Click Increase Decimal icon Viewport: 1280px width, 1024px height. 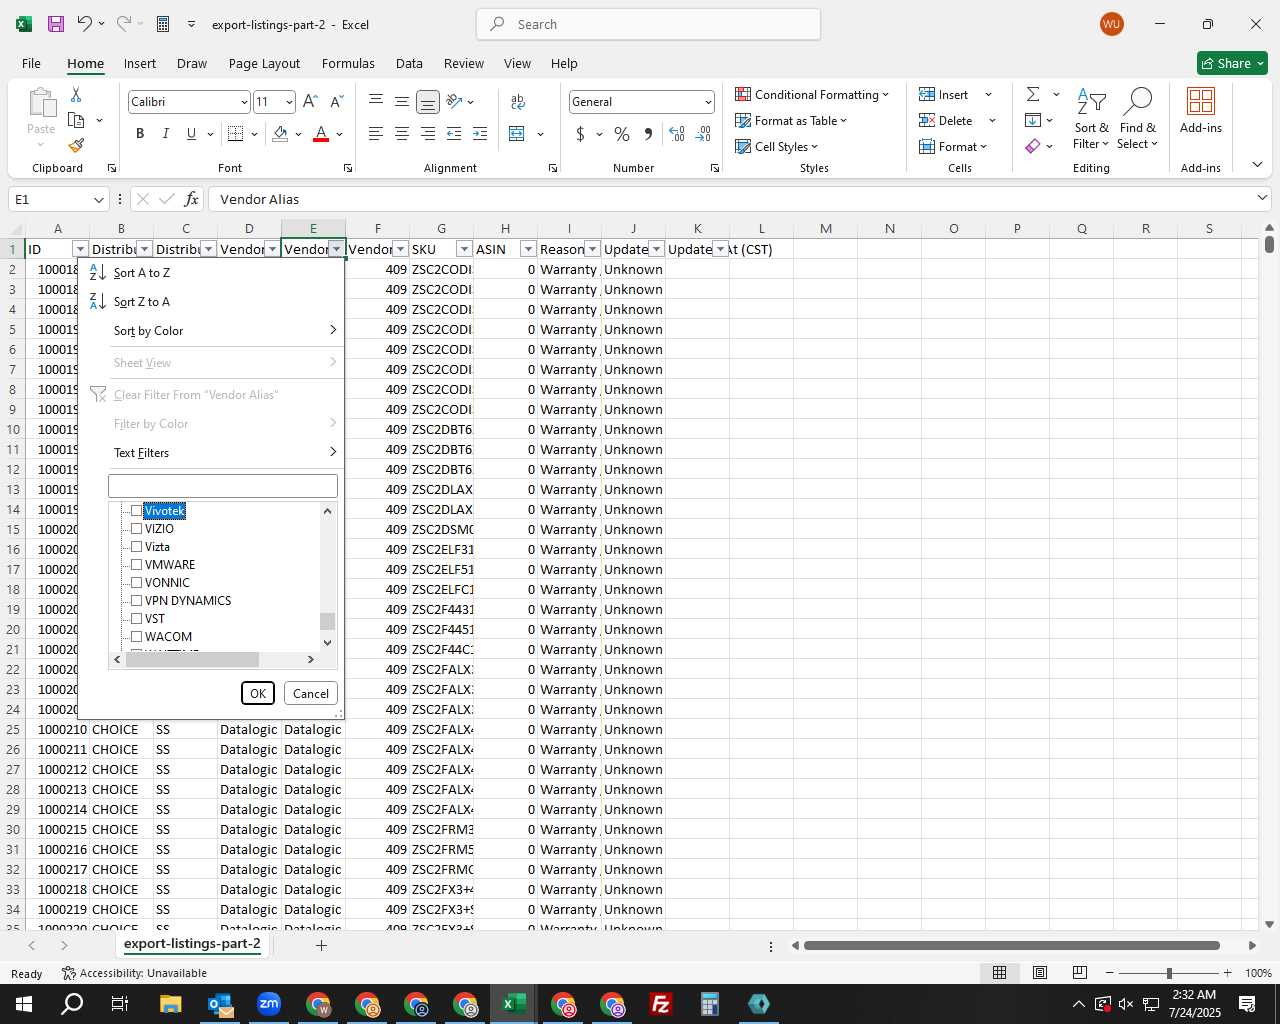pyautogui.click(x=677, y=134)
